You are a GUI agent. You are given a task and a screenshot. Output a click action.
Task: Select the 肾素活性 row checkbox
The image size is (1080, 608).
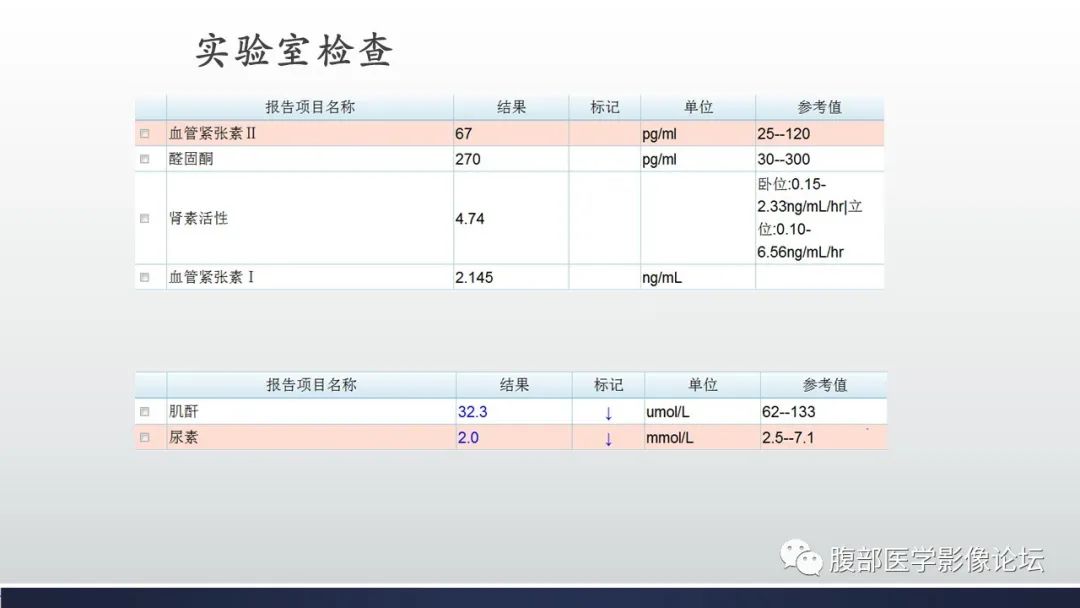point(145,218)
